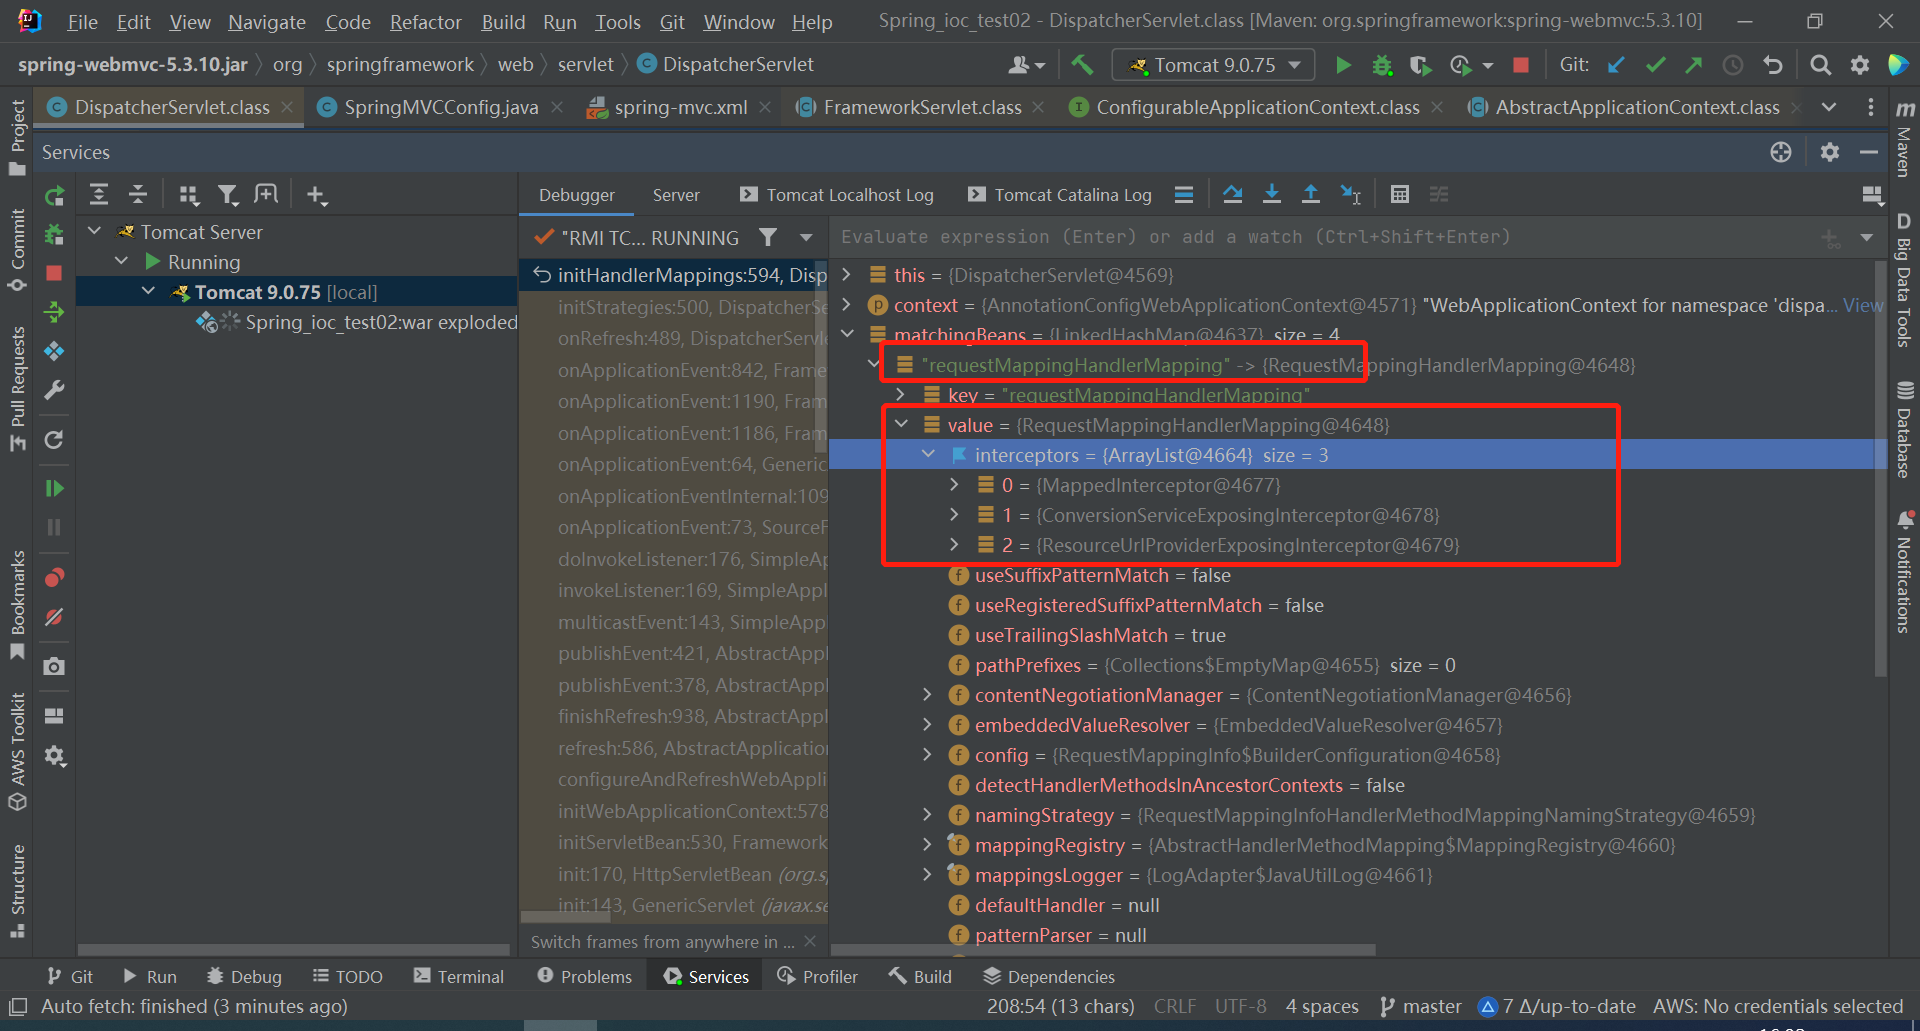Open Tomcat Catalina Log tab
Screen dimensions: 1920x1031
click(1059, 195)
